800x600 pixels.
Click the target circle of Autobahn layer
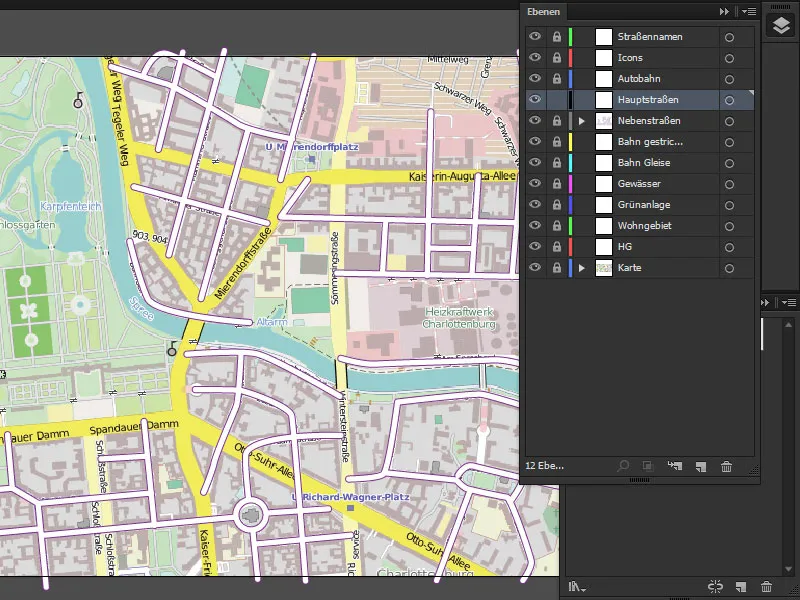730,79
